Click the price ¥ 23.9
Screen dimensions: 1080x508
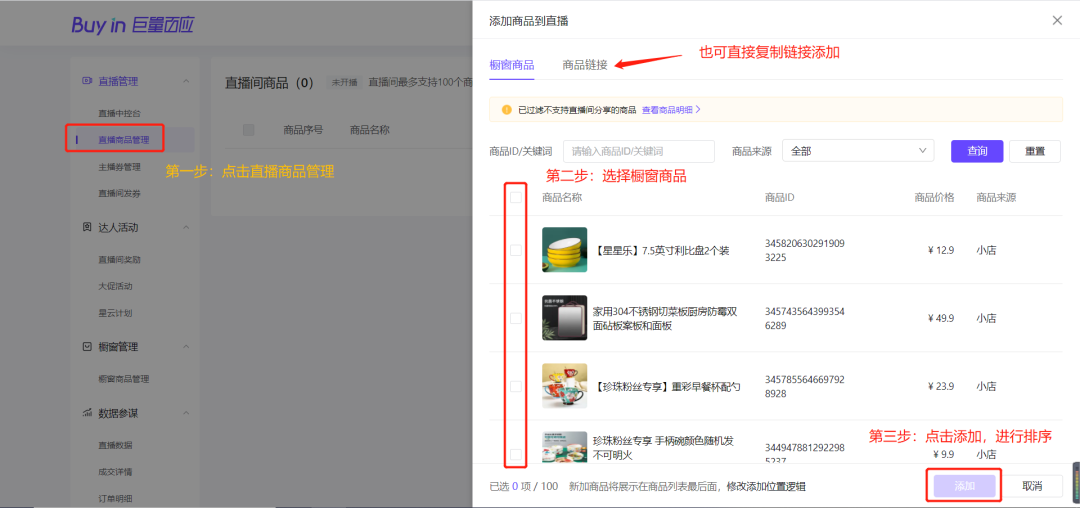941,387
